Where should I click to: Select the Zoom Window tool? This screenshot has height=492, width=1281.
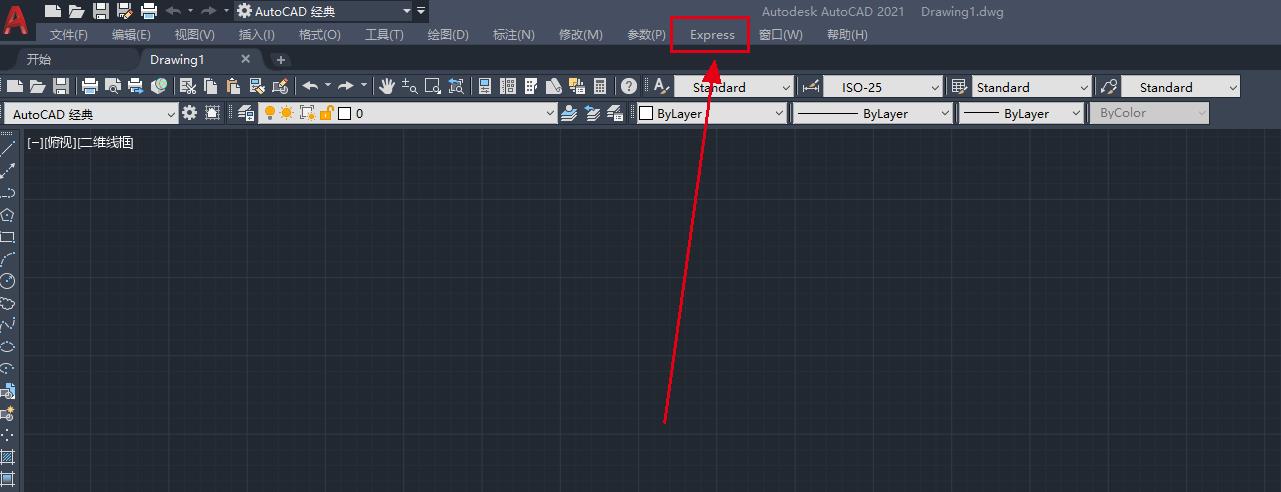coord(432,86)
